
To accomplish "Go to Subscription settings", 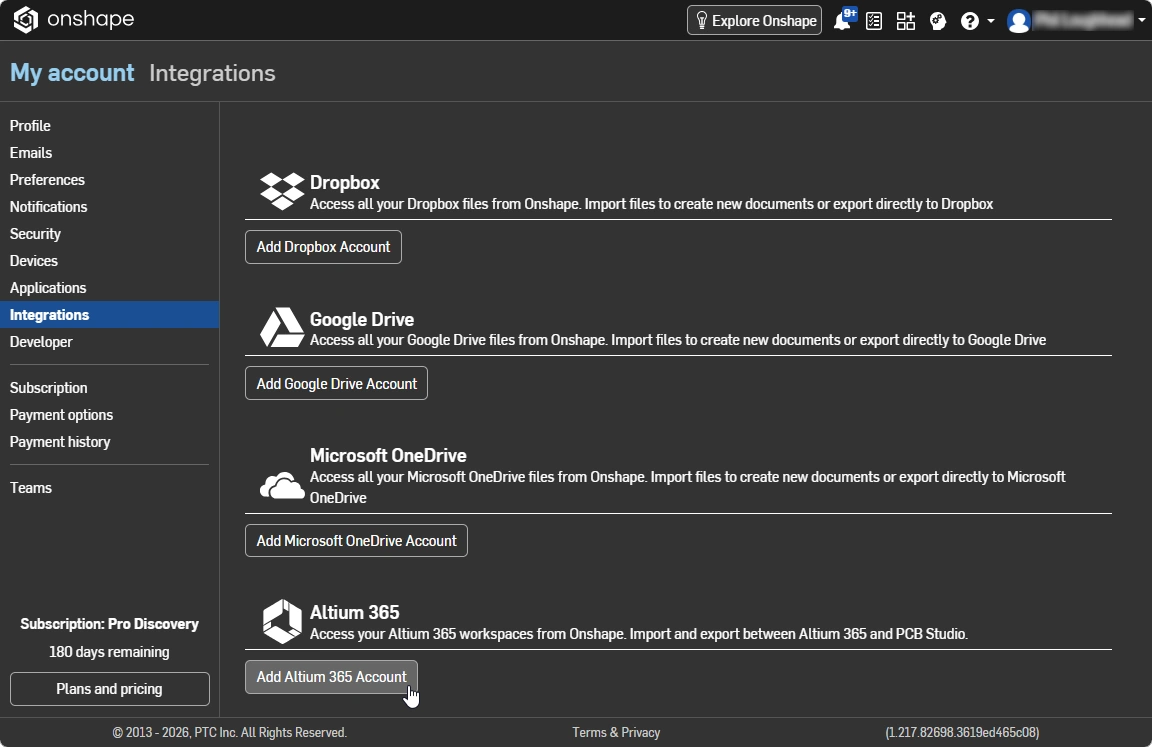I will point(48,388).
